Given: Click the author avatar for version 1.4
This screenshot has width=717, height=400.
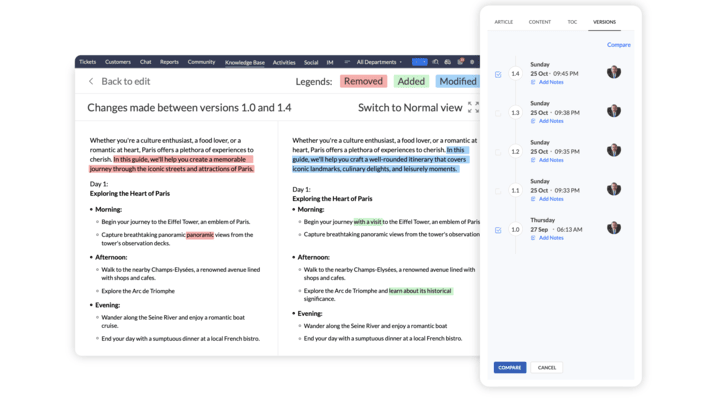Looking at the screenshot, I should click(x=614, y=72).
